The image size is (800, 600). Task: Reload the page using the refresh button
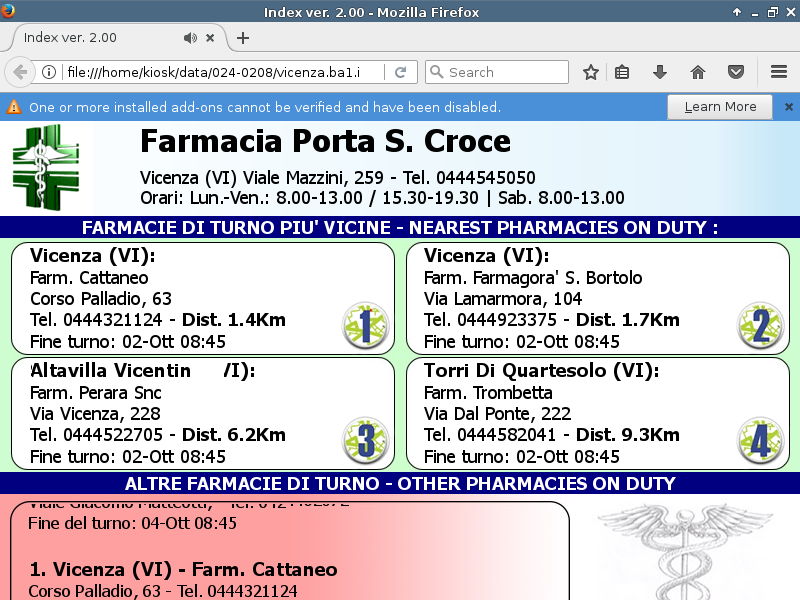400,72
